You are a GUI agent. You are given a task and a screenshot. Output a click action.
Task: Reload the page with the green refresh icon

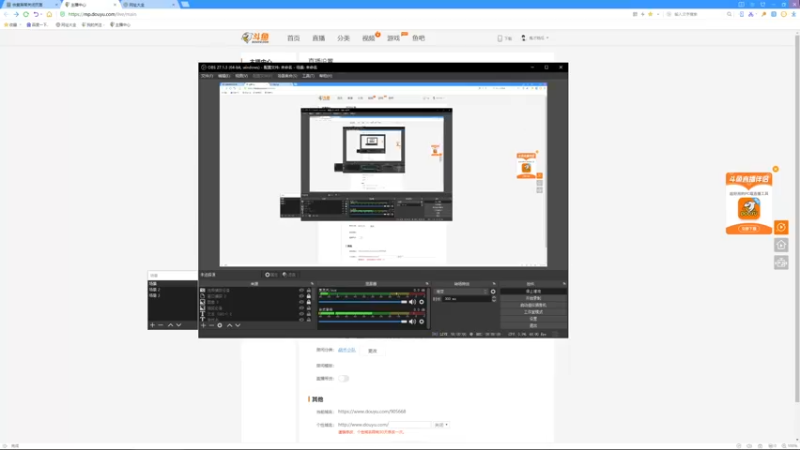tap(26, 14)
